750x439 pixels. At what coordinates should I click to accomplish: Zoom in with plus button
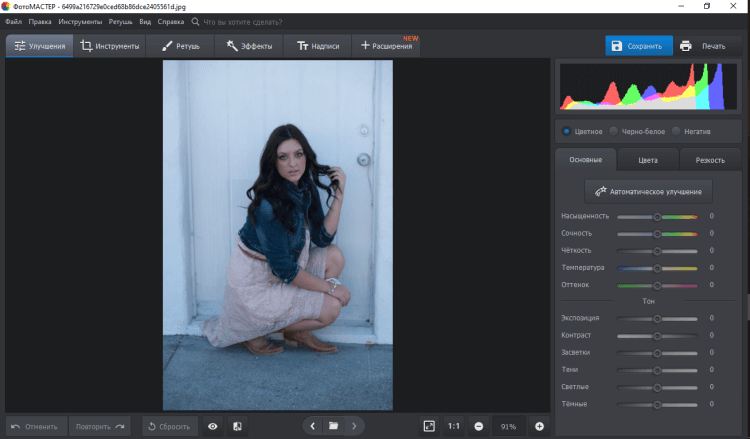click(539, 426)
